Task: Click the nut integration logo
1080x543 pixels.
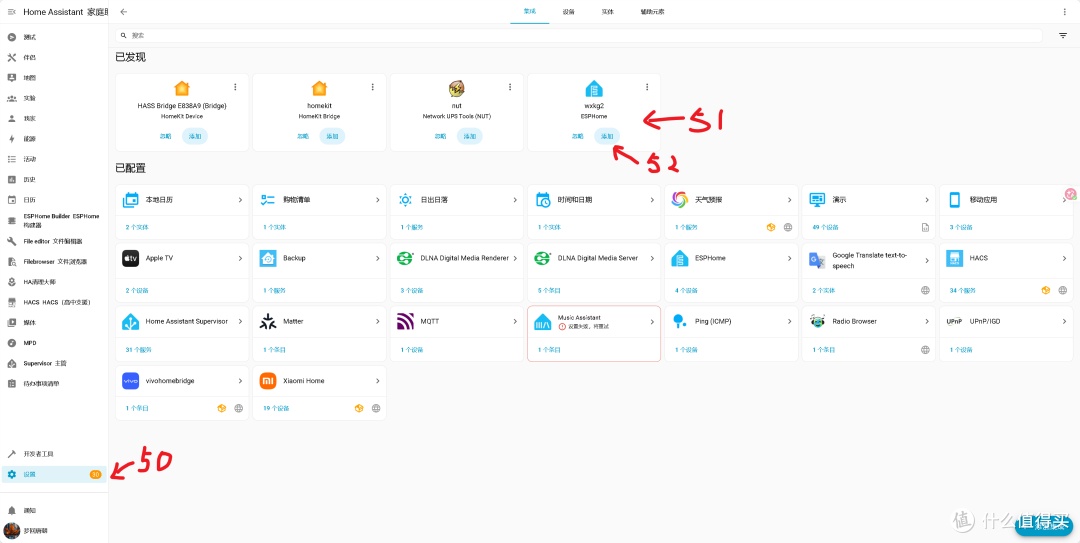Action: 456,88
